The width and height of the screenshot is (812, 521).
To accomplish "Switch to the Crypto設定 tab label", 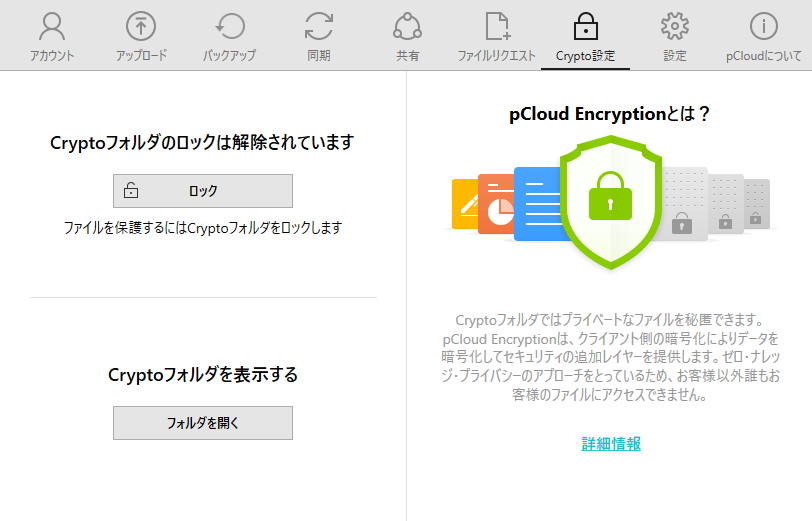I will pyautogui.click(x=585, y=56).
